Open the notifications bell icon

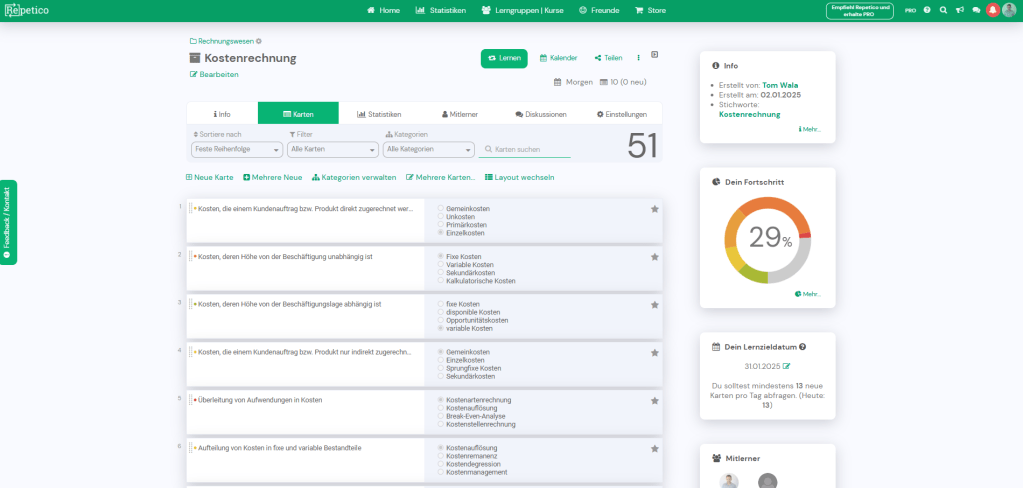(992, 10)
